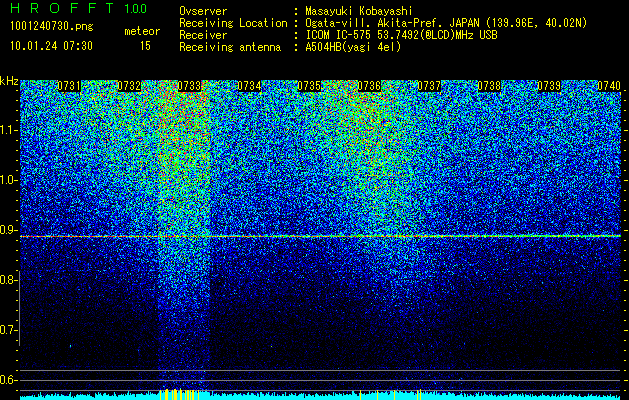Click the HROFFT 1.0.0 title text
Image resolution: width=629 pixels, height=400 pixels.
pyautogui.click(x=79, y=8)
